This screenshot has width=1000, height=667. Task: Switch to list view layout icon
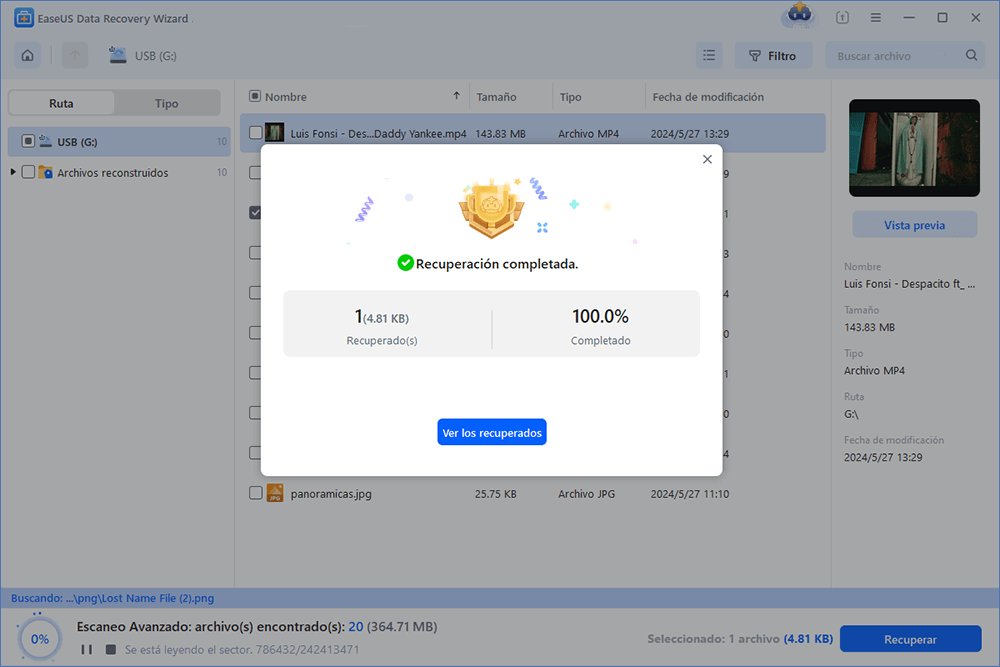pos(709,55)
